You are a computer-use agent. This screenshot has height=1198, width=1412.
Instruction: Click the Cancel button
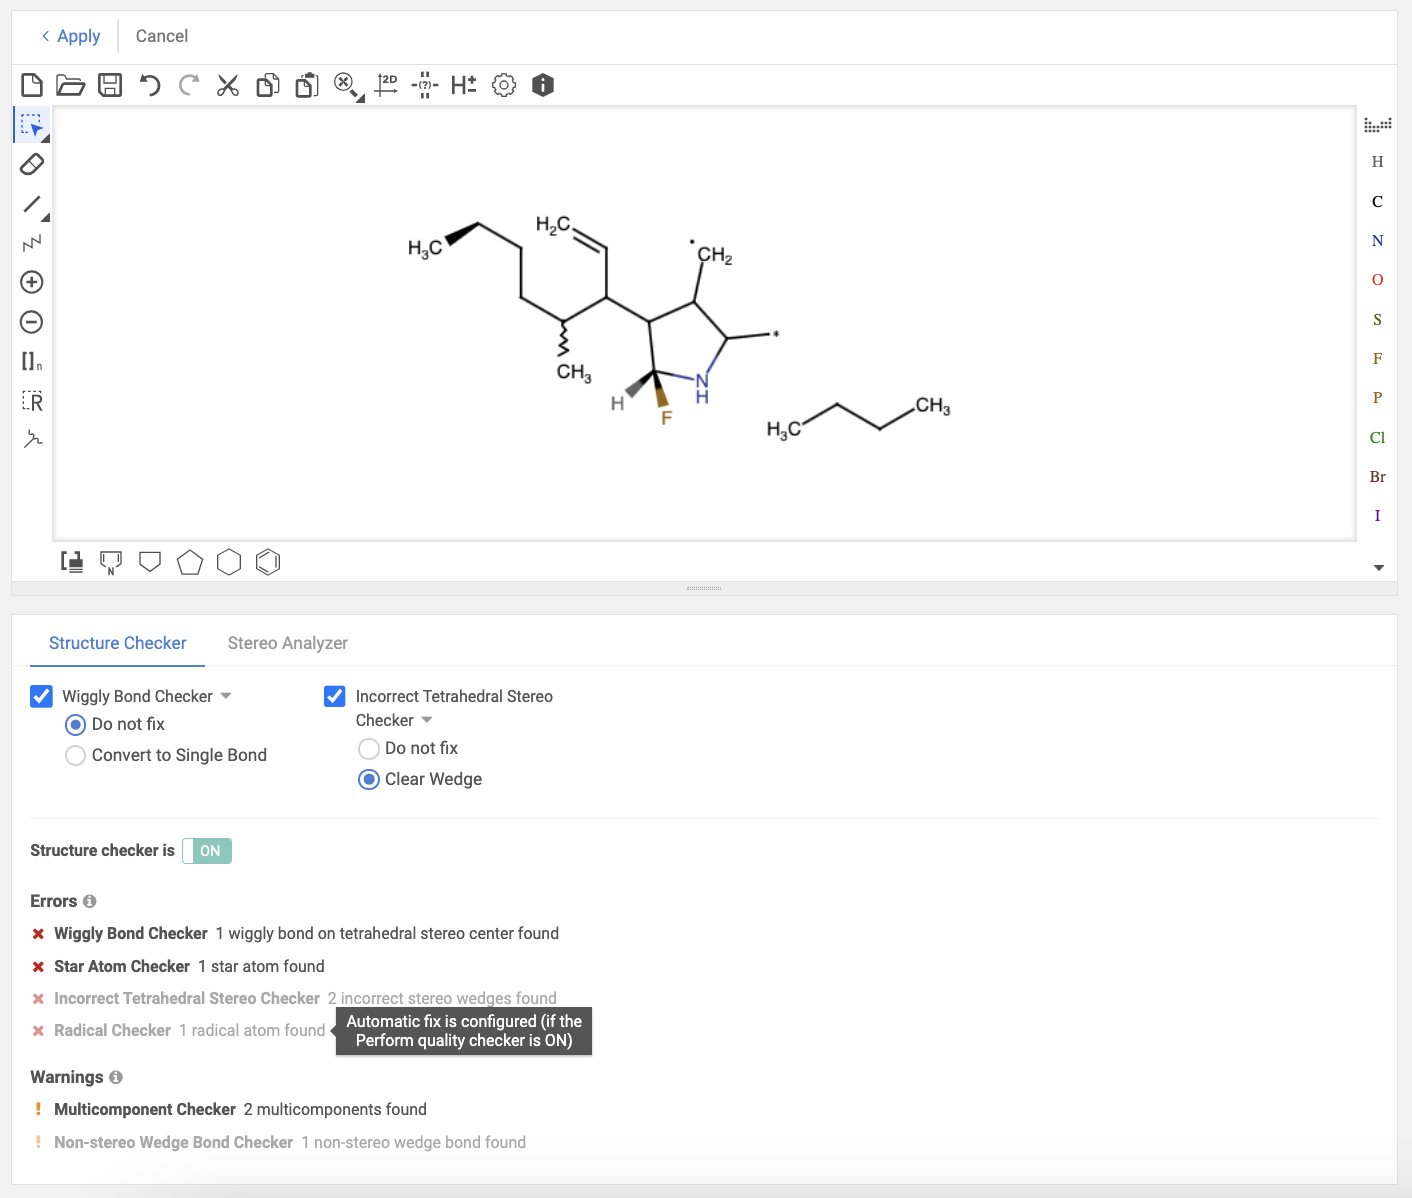[162, 36]
